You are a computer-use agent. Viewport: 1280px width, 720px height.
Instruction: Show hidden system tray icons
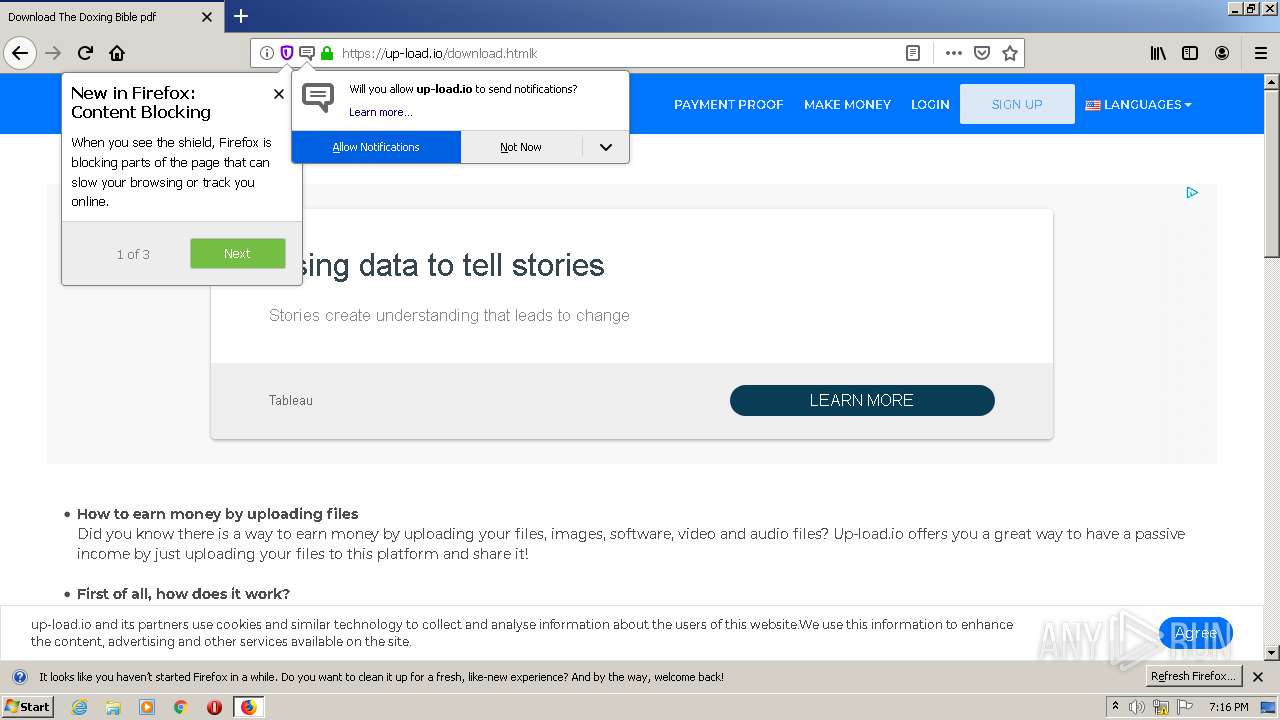point(1115,706)
